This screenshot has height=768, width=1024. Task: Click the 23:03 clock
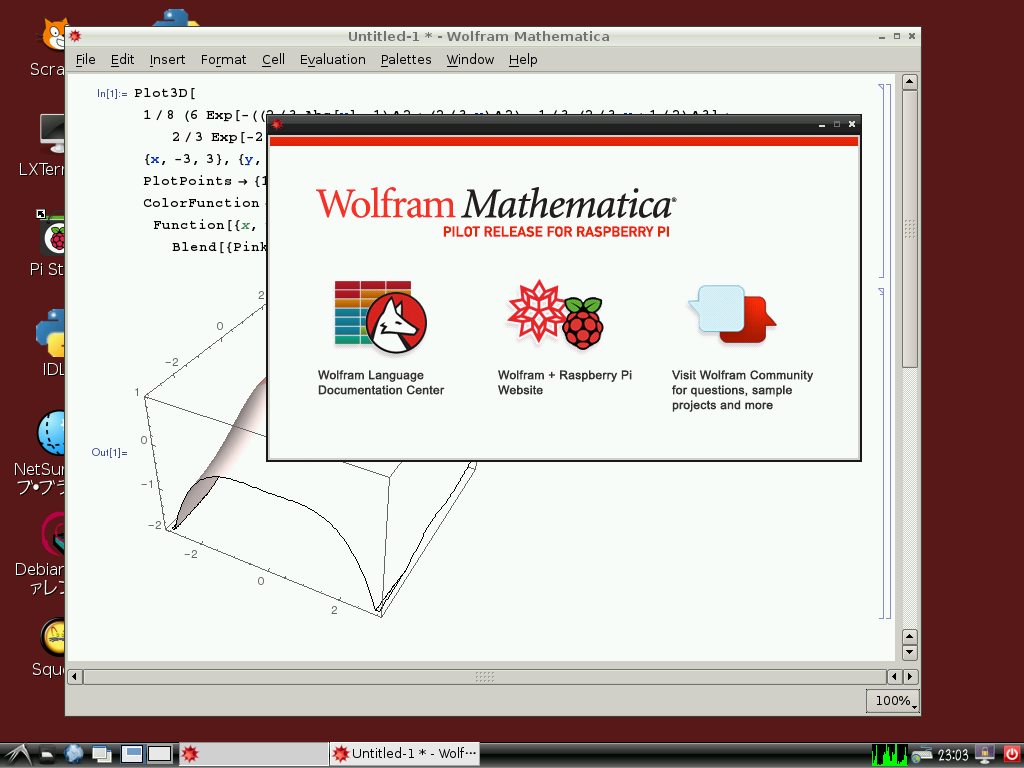click(x=953, y=756)
